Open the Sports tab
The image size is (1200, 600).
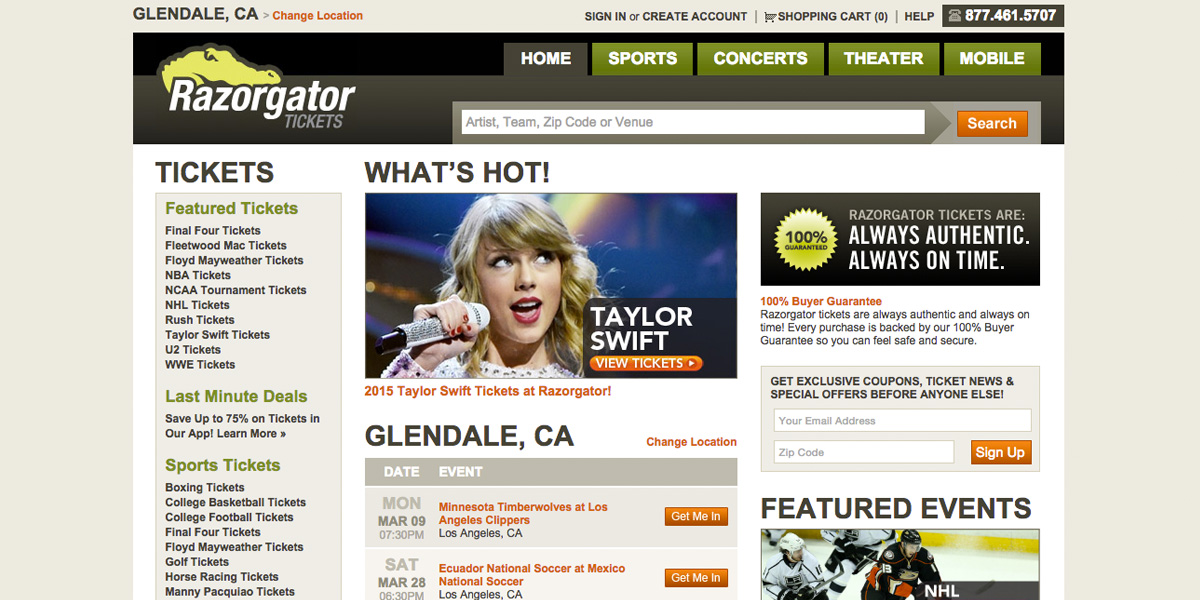pos(642,59)
